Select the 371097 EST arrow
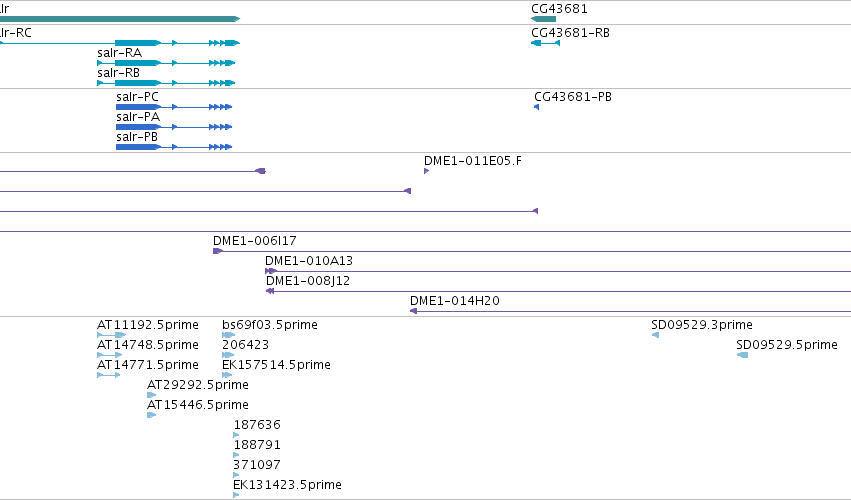The image size is (851, 500). [x=236, y=475]
